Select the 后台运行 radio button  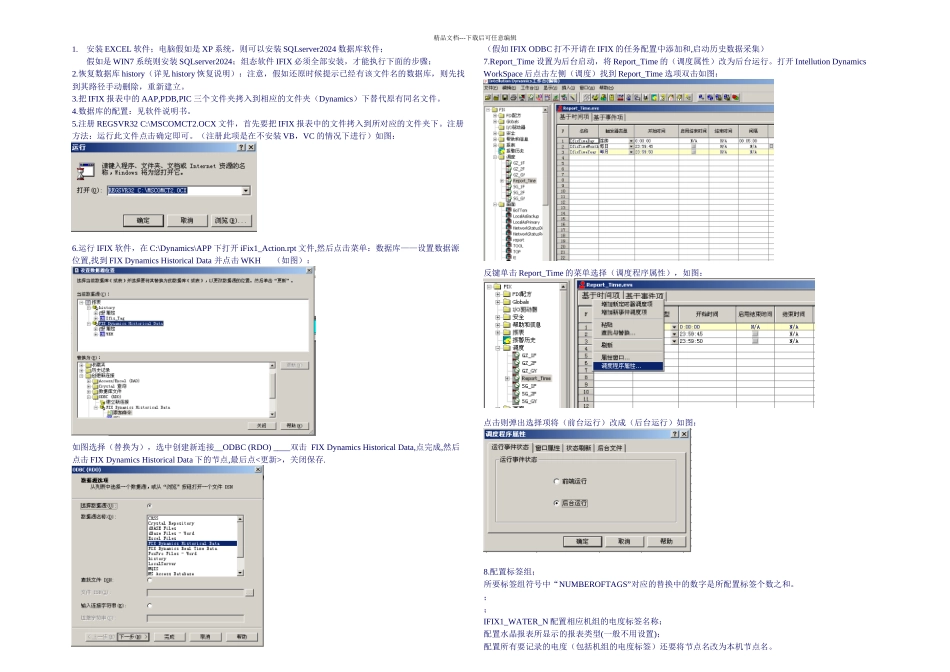[556, 503]
